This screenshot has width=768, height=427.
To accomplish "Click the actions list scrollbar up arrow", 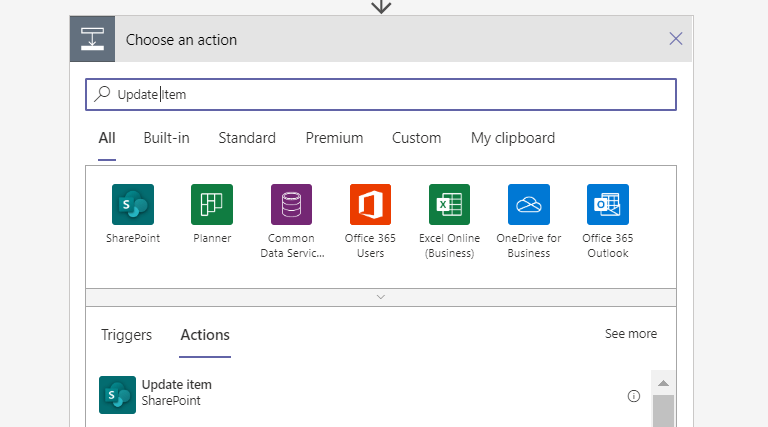I will pyautogui.click(x=663, y=383).
